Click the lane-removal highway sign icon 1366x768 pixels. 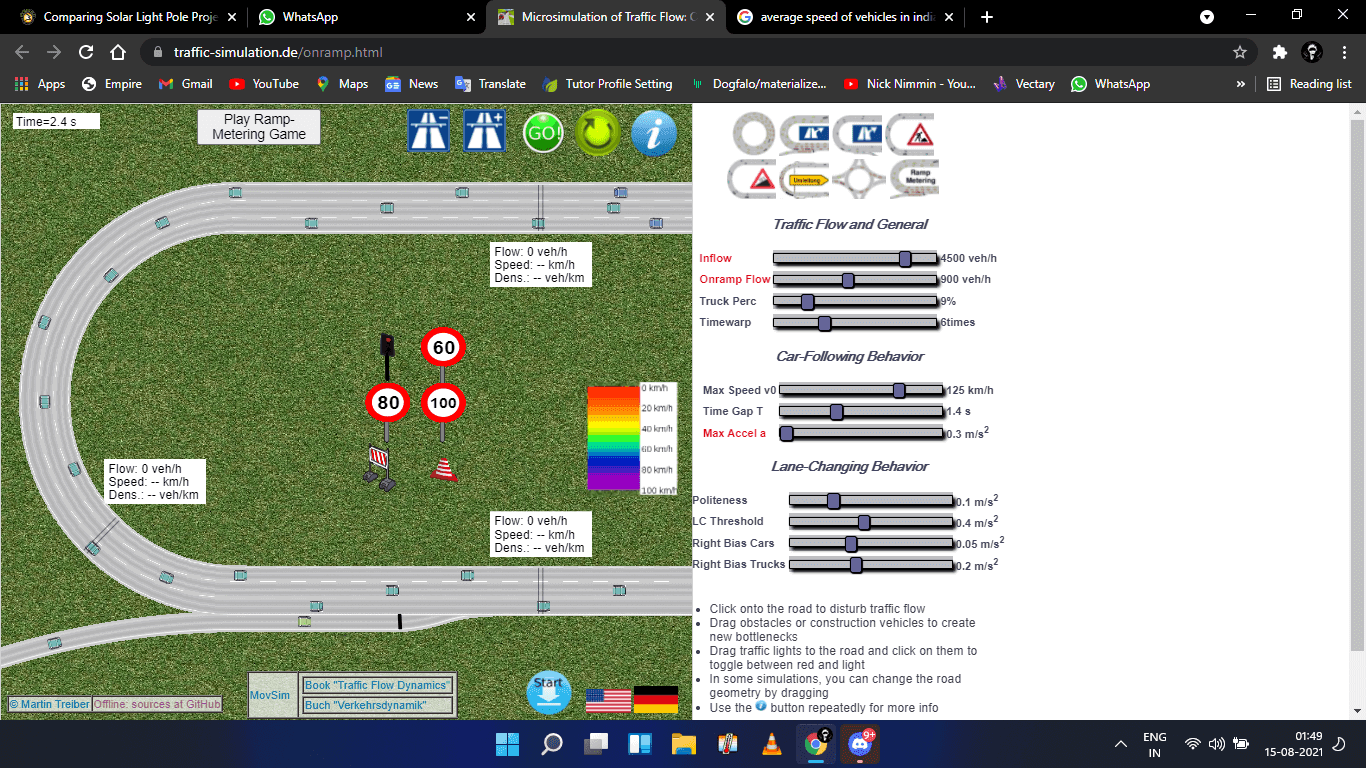pyautogui.click(x=428, y=131)
